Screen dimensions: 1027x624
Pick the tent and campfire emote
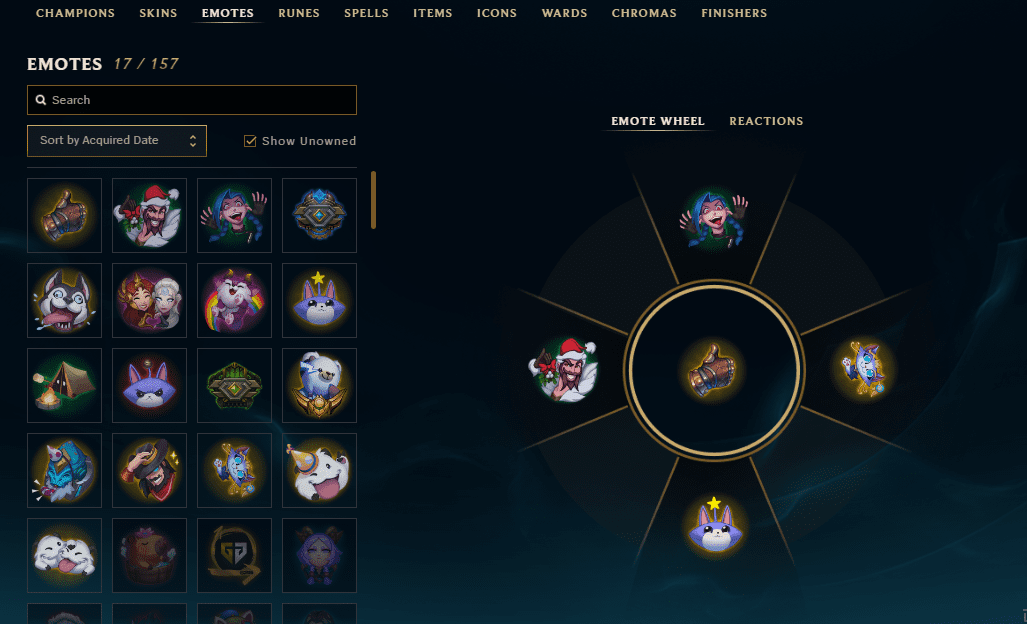point(64,386)
